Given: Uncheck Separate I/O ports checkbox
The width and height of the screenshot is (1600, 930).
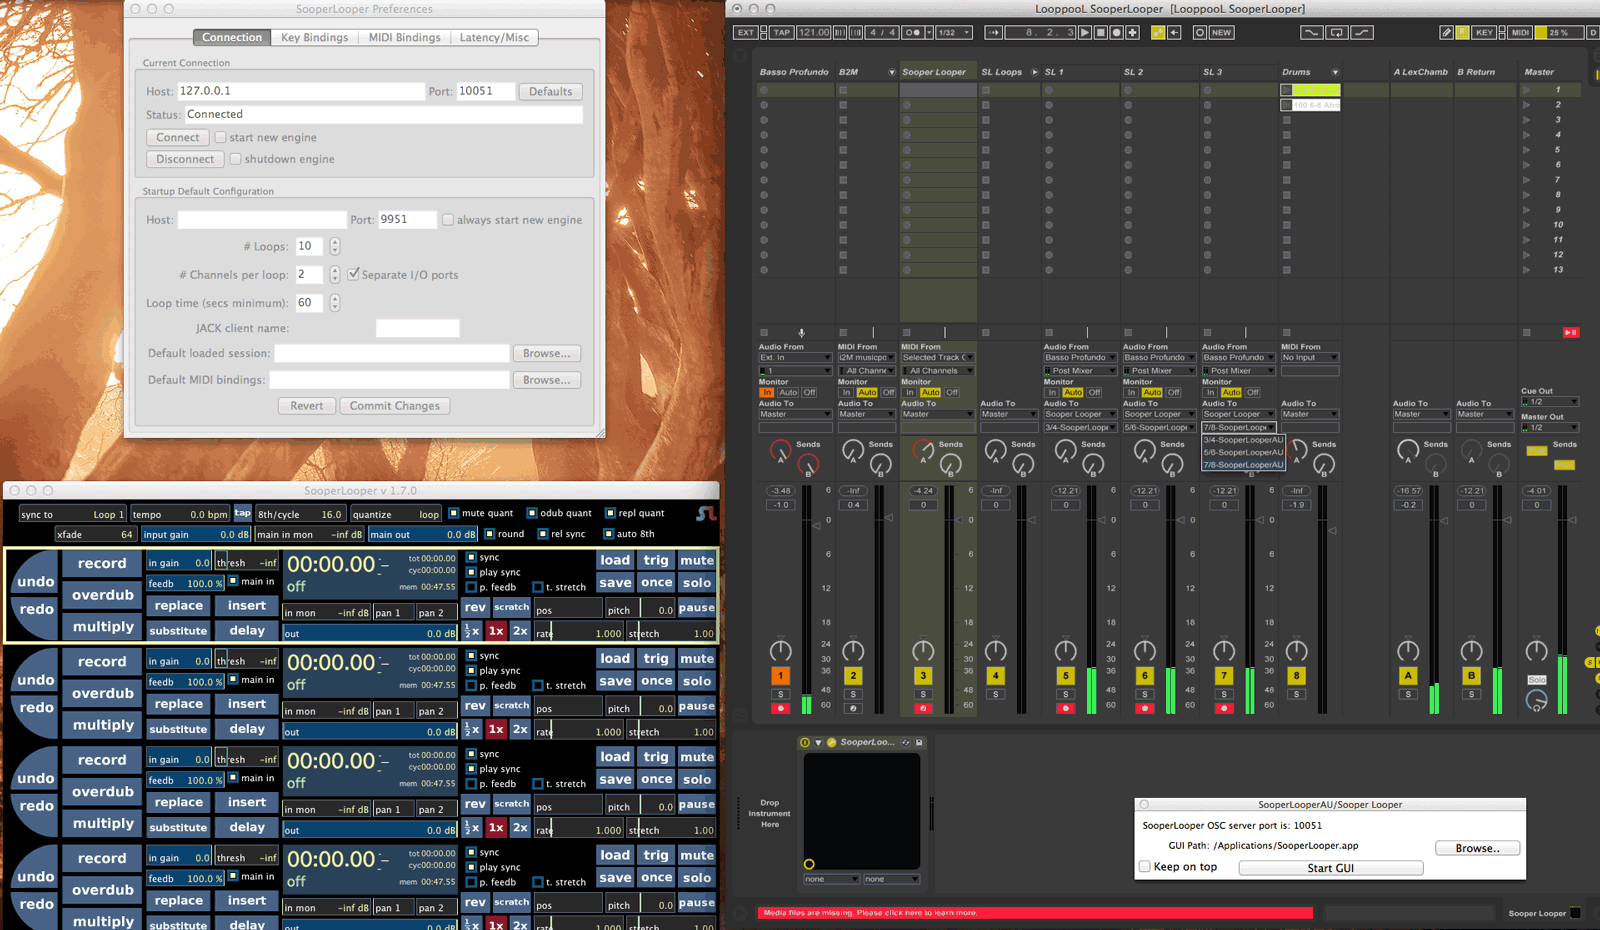Looking at the screenshot, I should pos(353,274).
